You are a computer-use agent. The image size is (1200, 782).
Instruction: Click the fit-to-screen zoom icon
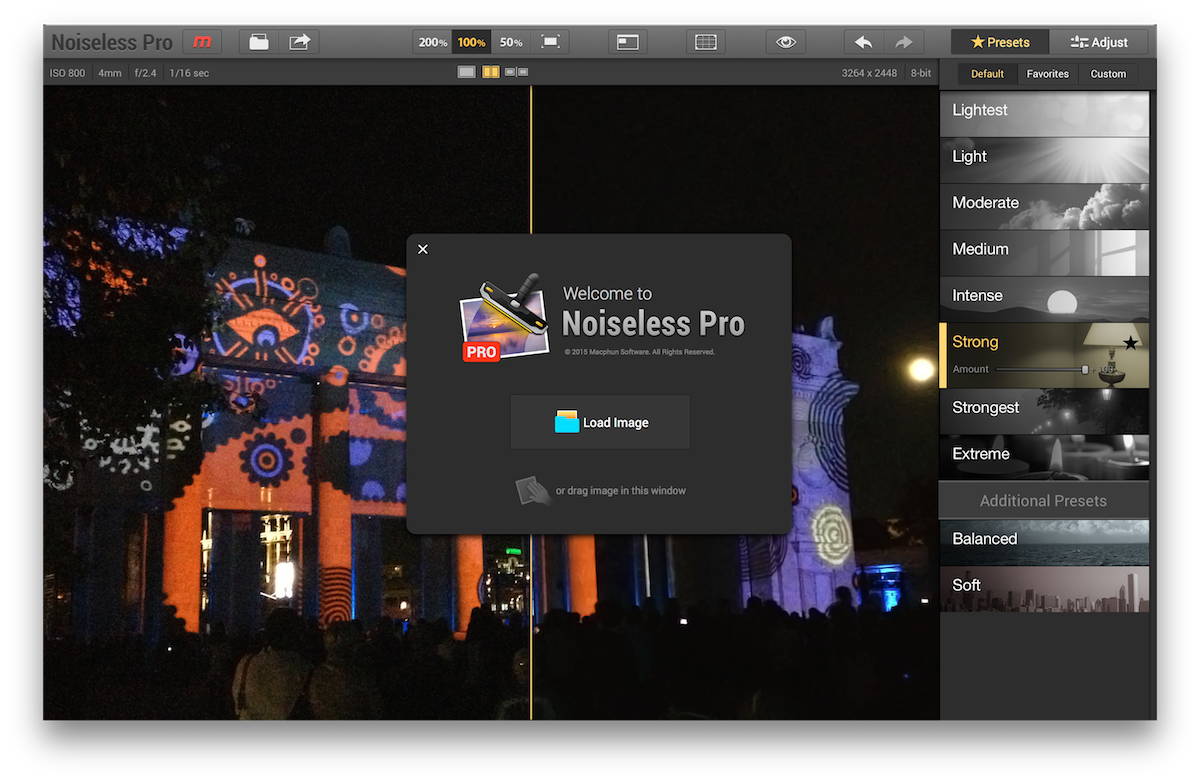550,42
